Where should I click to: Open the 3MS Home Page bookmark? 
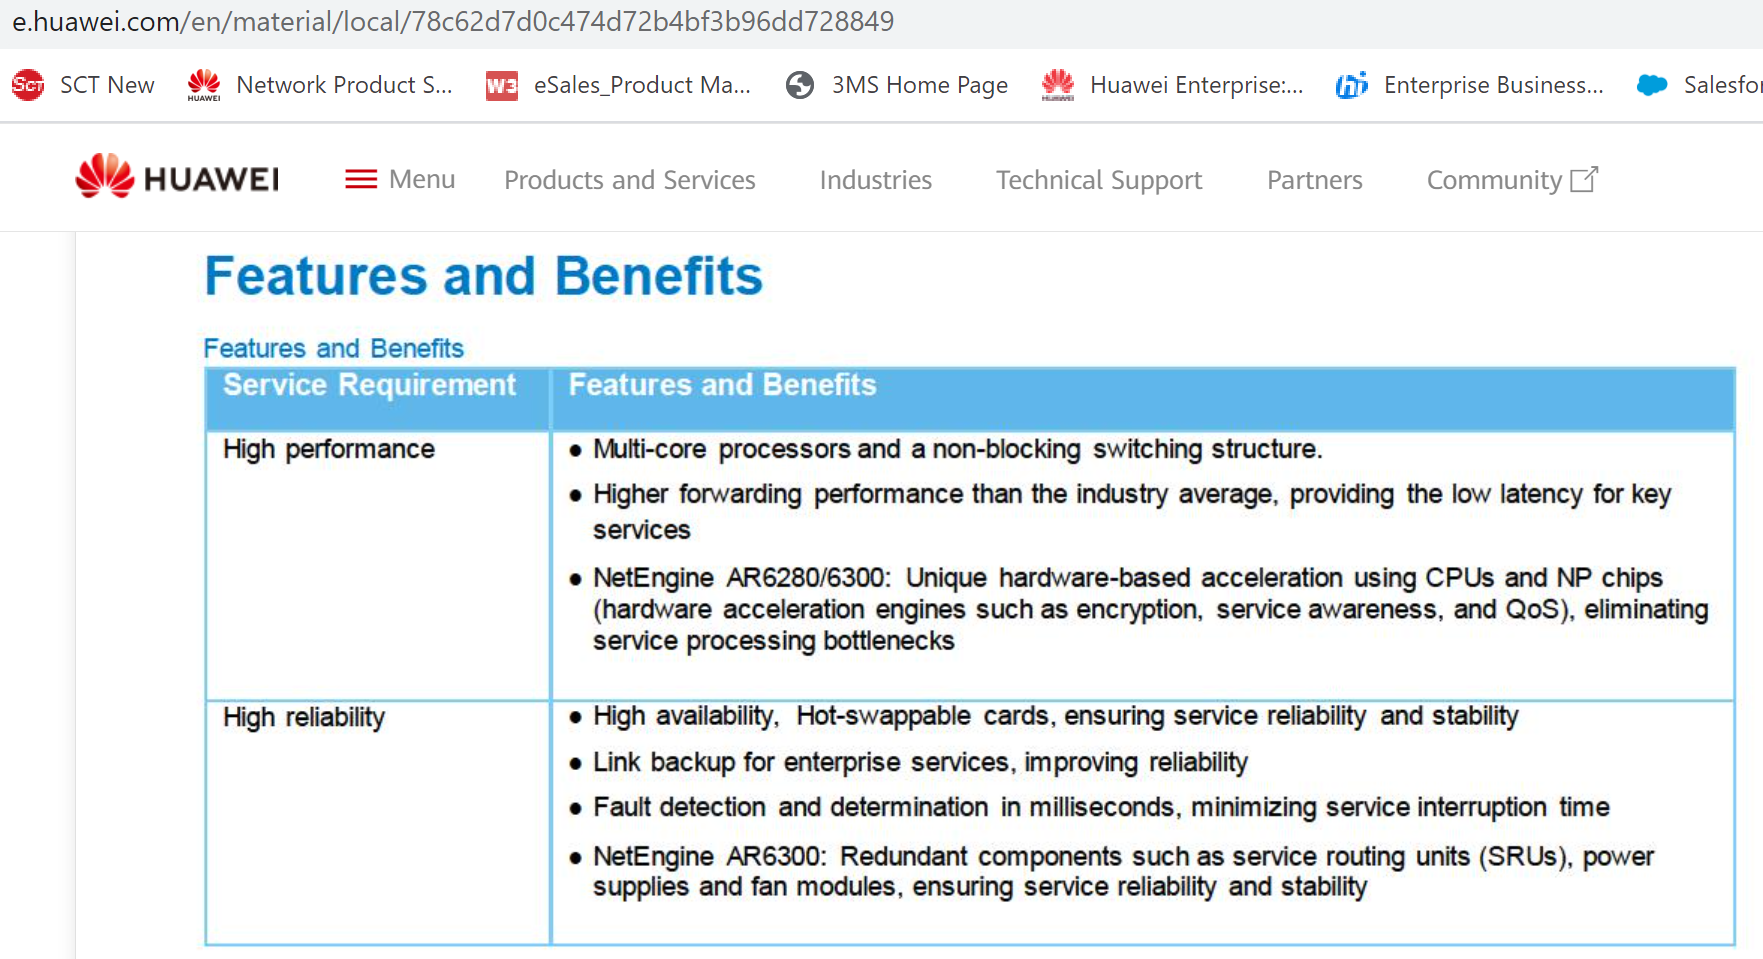click(x=897, y=85)
